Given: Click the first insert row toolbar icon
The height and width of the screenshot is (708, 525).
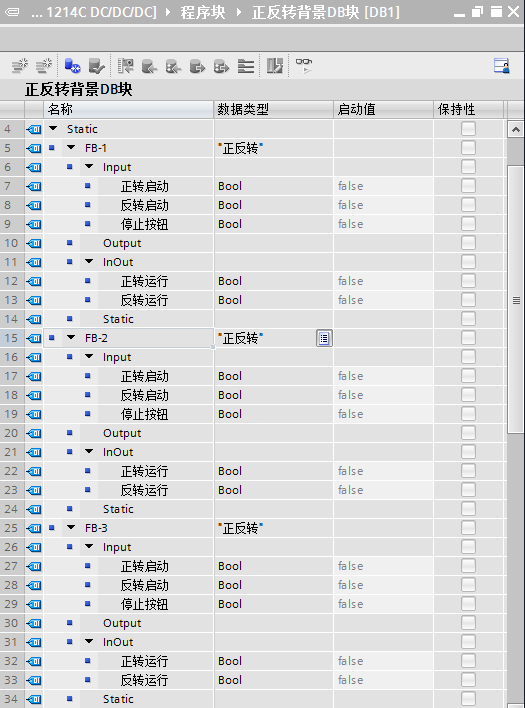Looking at the screenshot, I should (19, 66).
